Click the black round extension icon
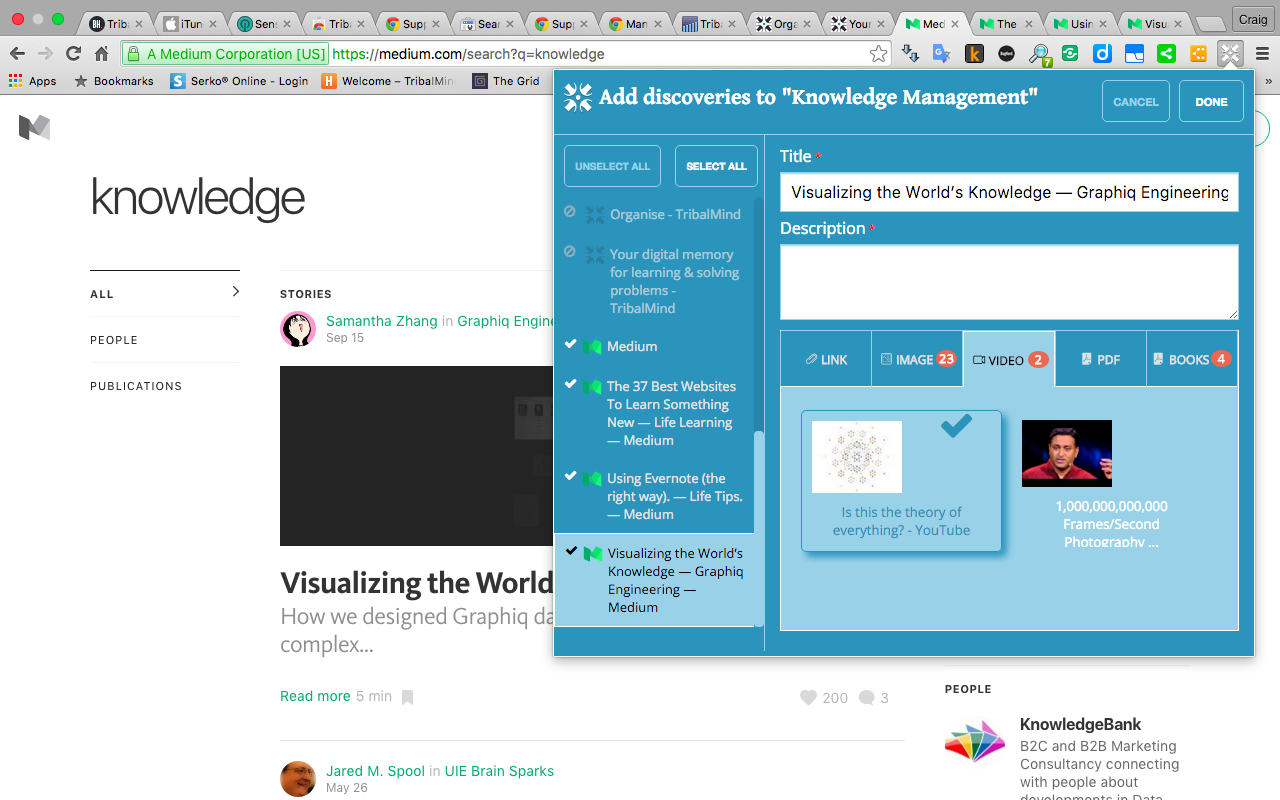The height and width of the screenshot is (800, 1280). 1006,54
